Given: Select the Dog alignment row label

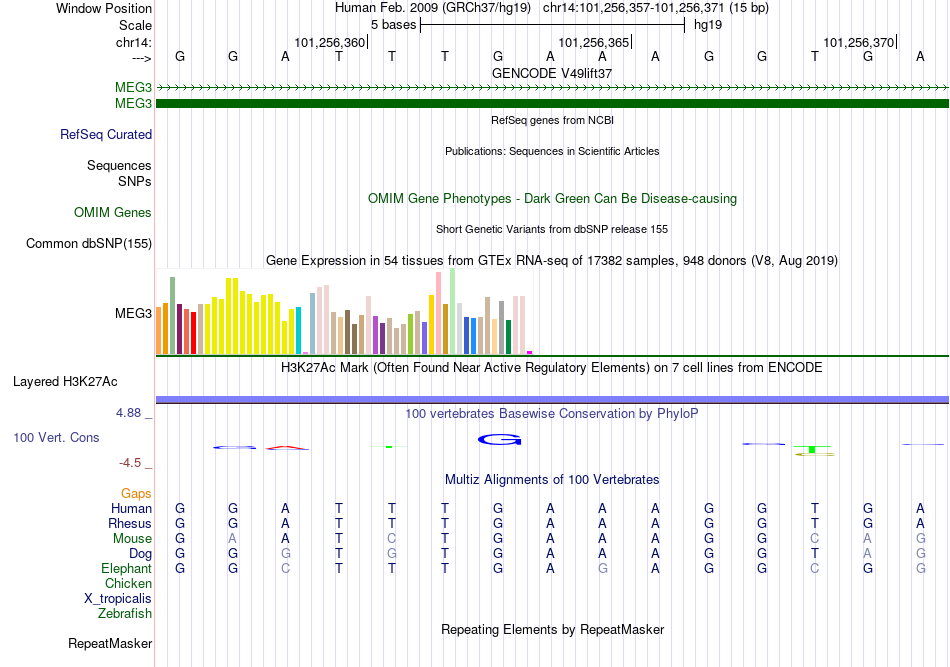Looking at the screenshot, I should pyautogui.click(x=140, y=554).
